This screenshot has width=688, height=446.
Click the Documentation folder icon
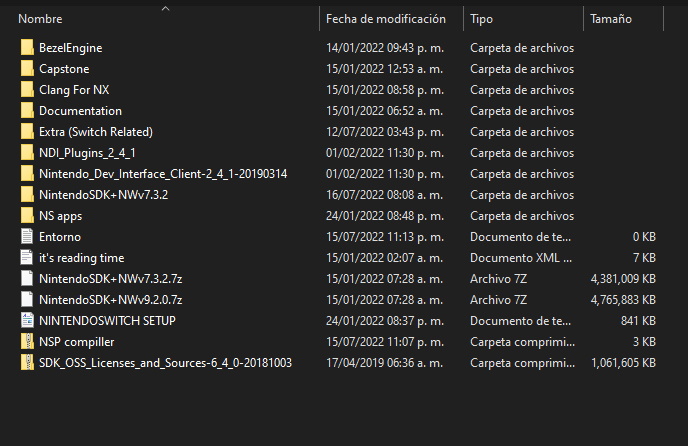[x=27, y=111]
